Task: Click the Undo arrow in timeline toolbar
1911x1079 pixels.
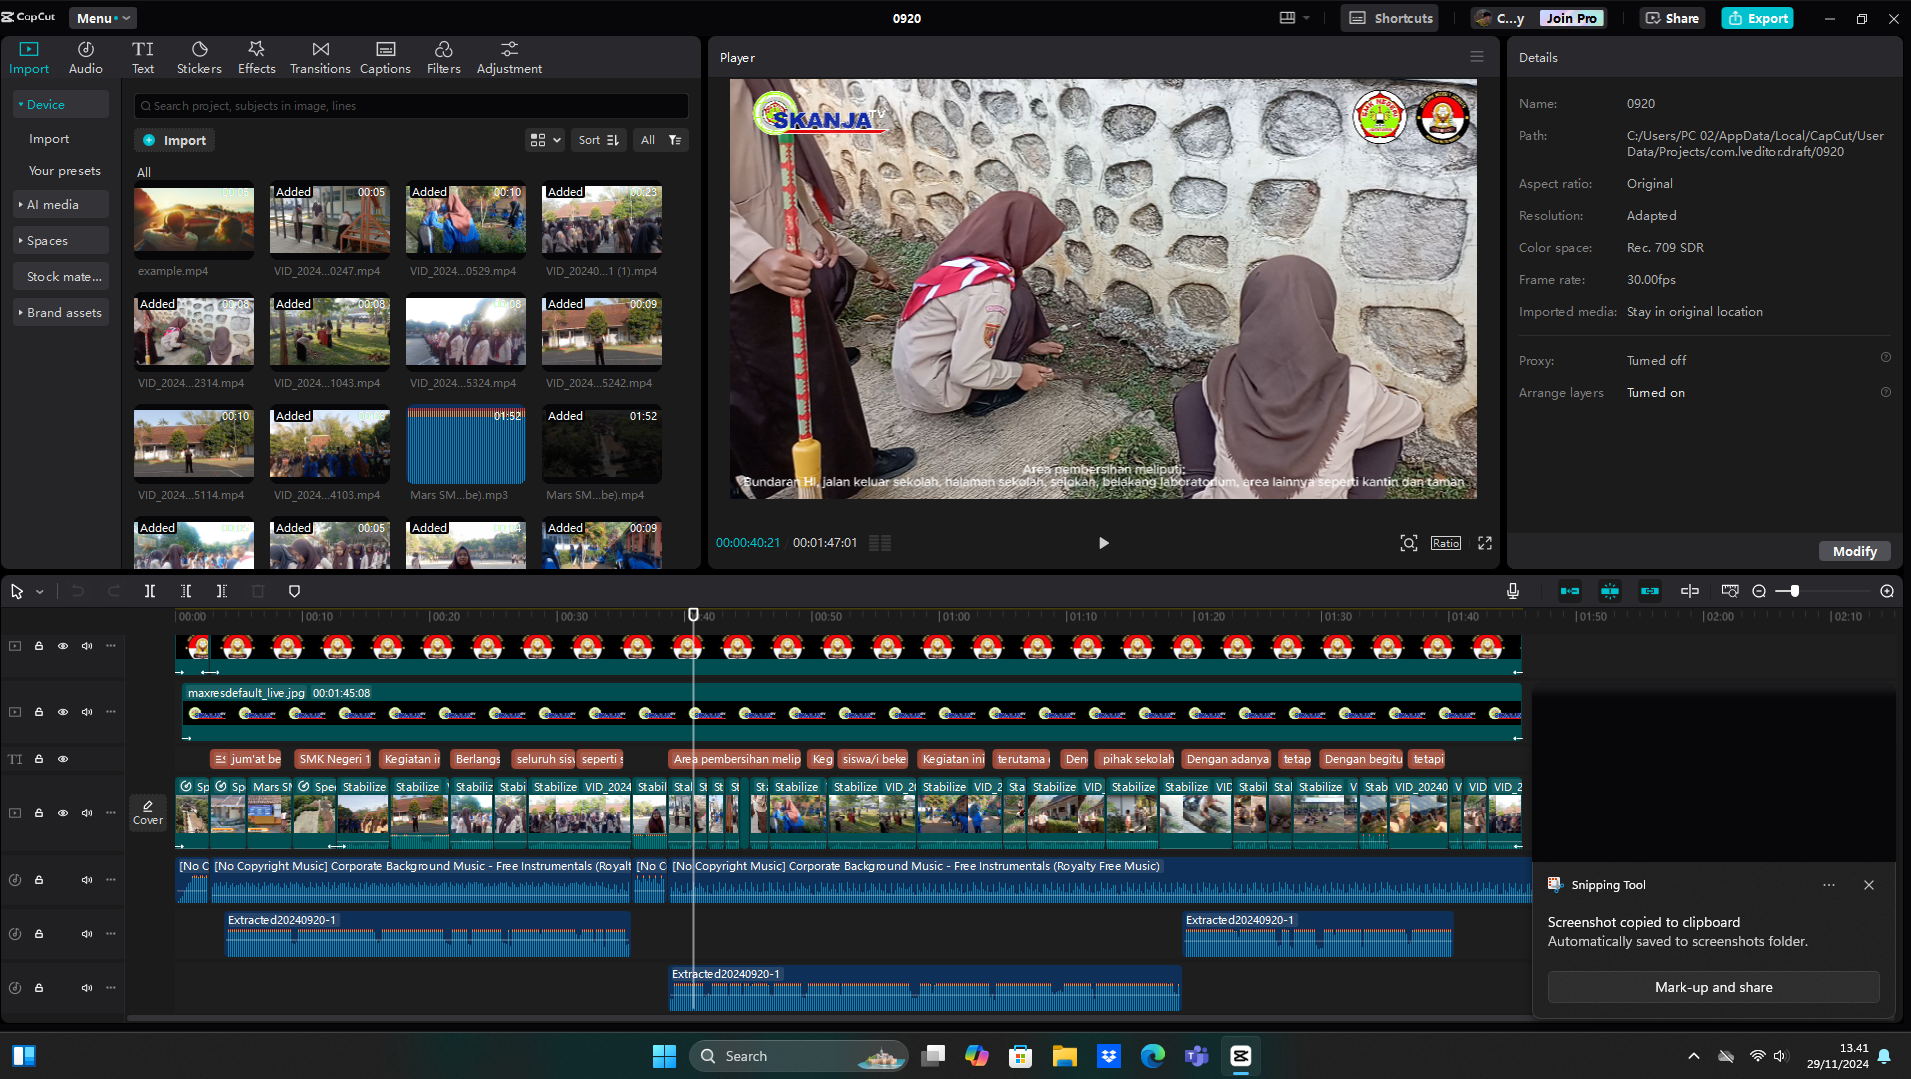Action: pos(78,591)
